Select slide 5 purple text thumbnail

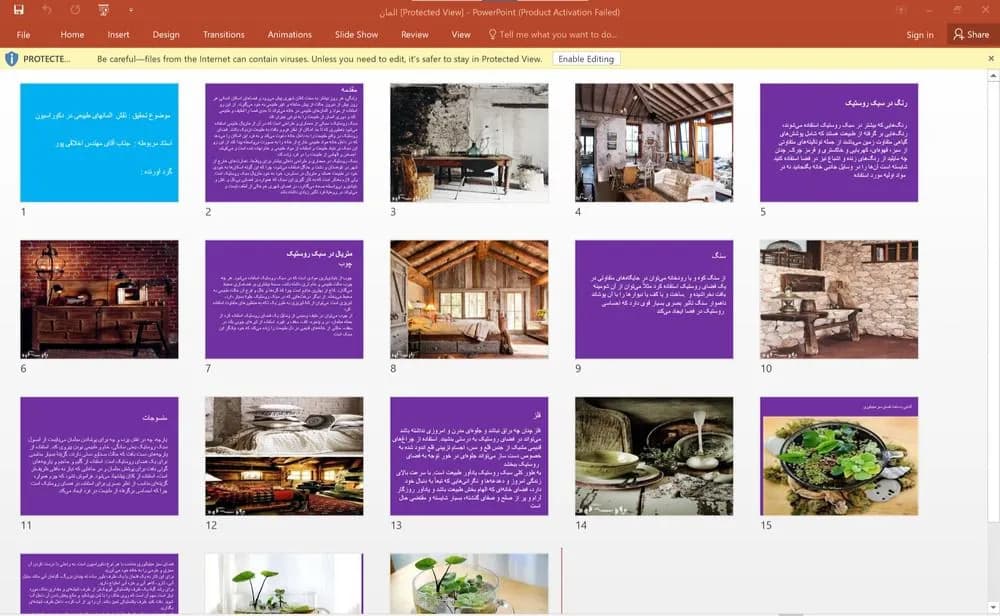point(839,142)
